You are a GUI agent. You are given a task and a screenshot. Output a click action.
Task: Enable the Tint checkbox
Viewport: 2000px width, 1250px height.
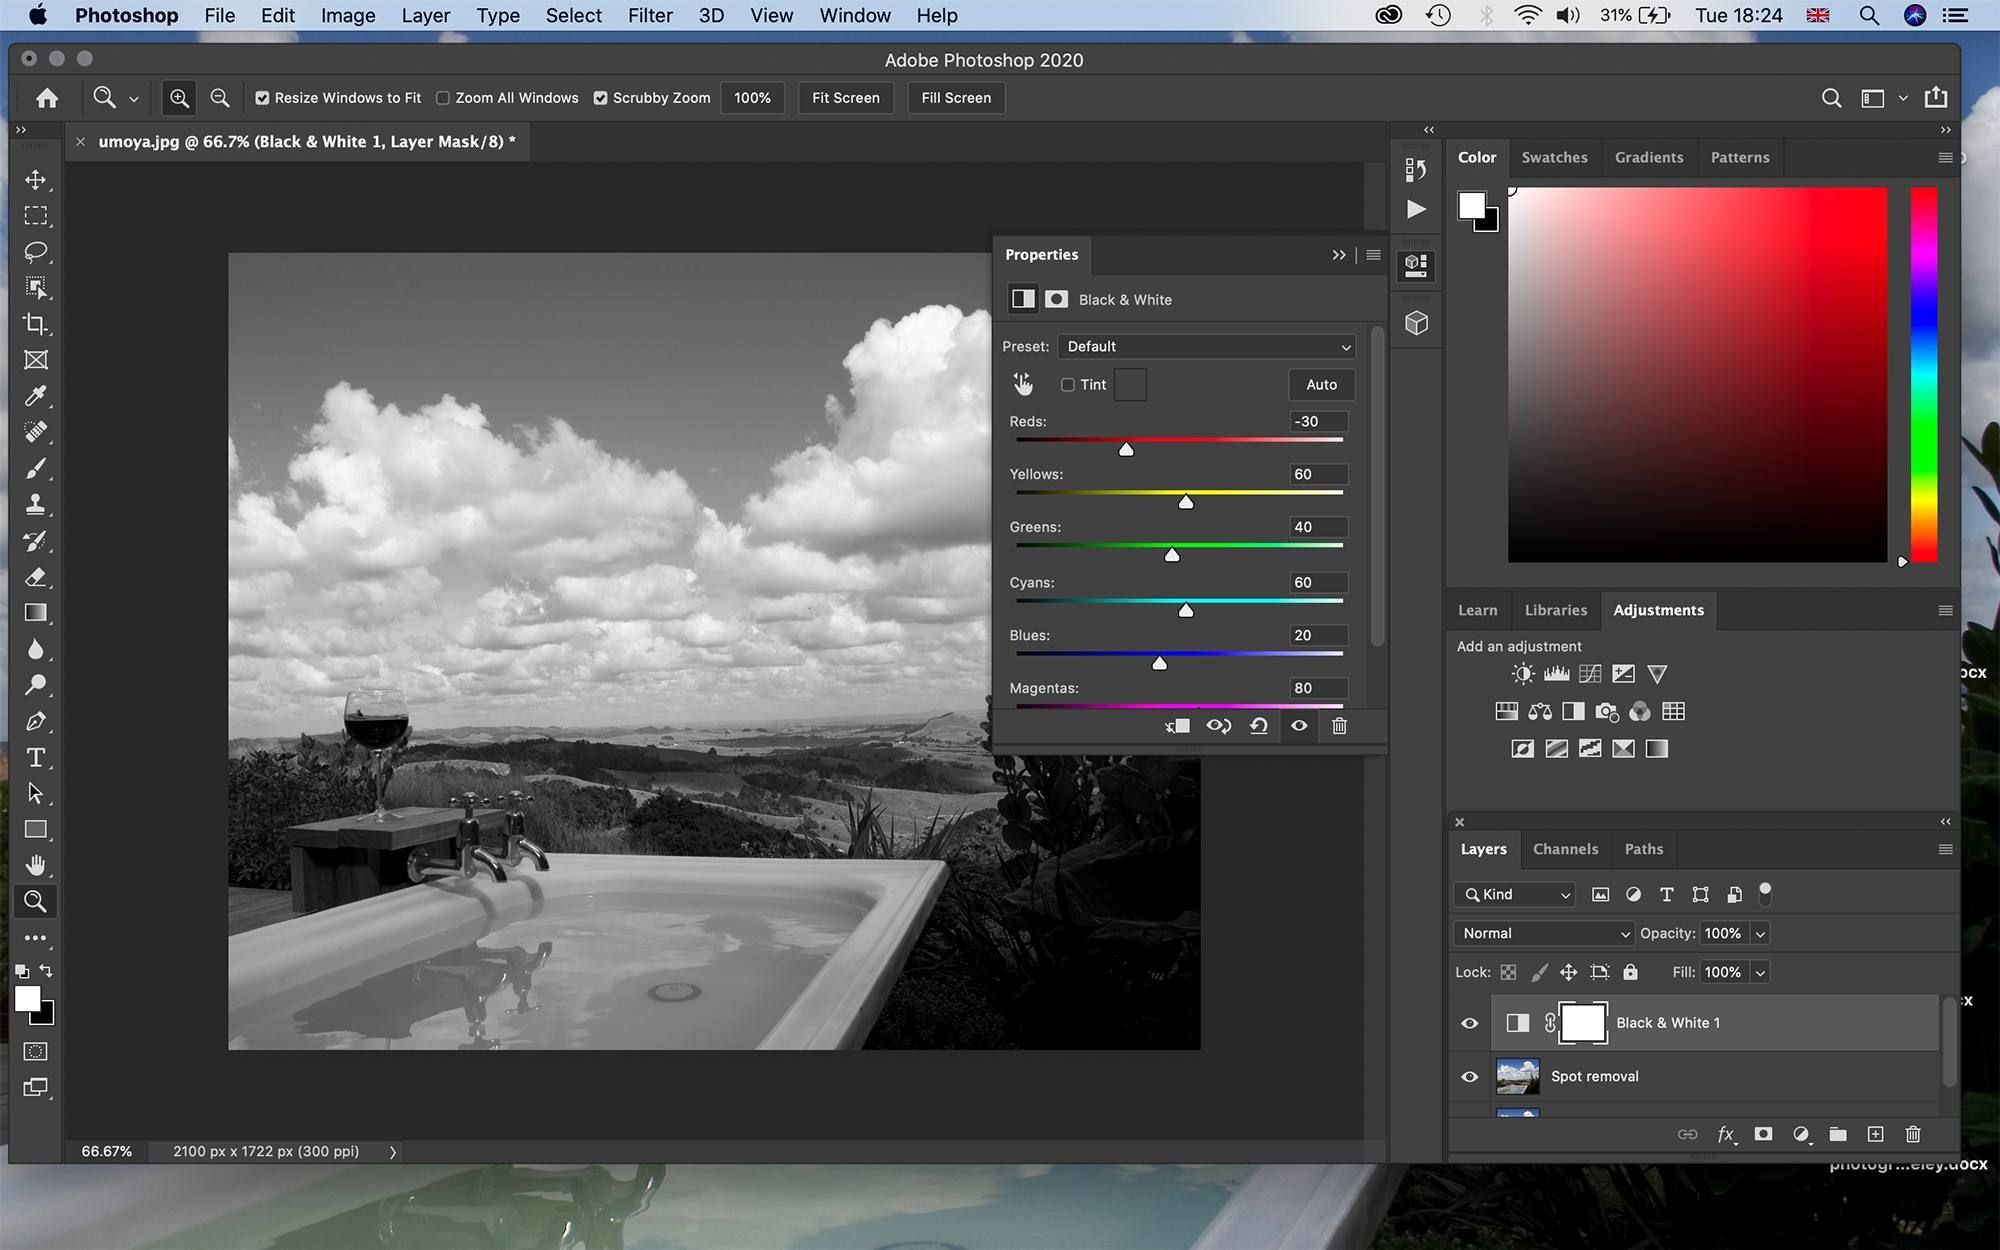[x=1067, y=385]
